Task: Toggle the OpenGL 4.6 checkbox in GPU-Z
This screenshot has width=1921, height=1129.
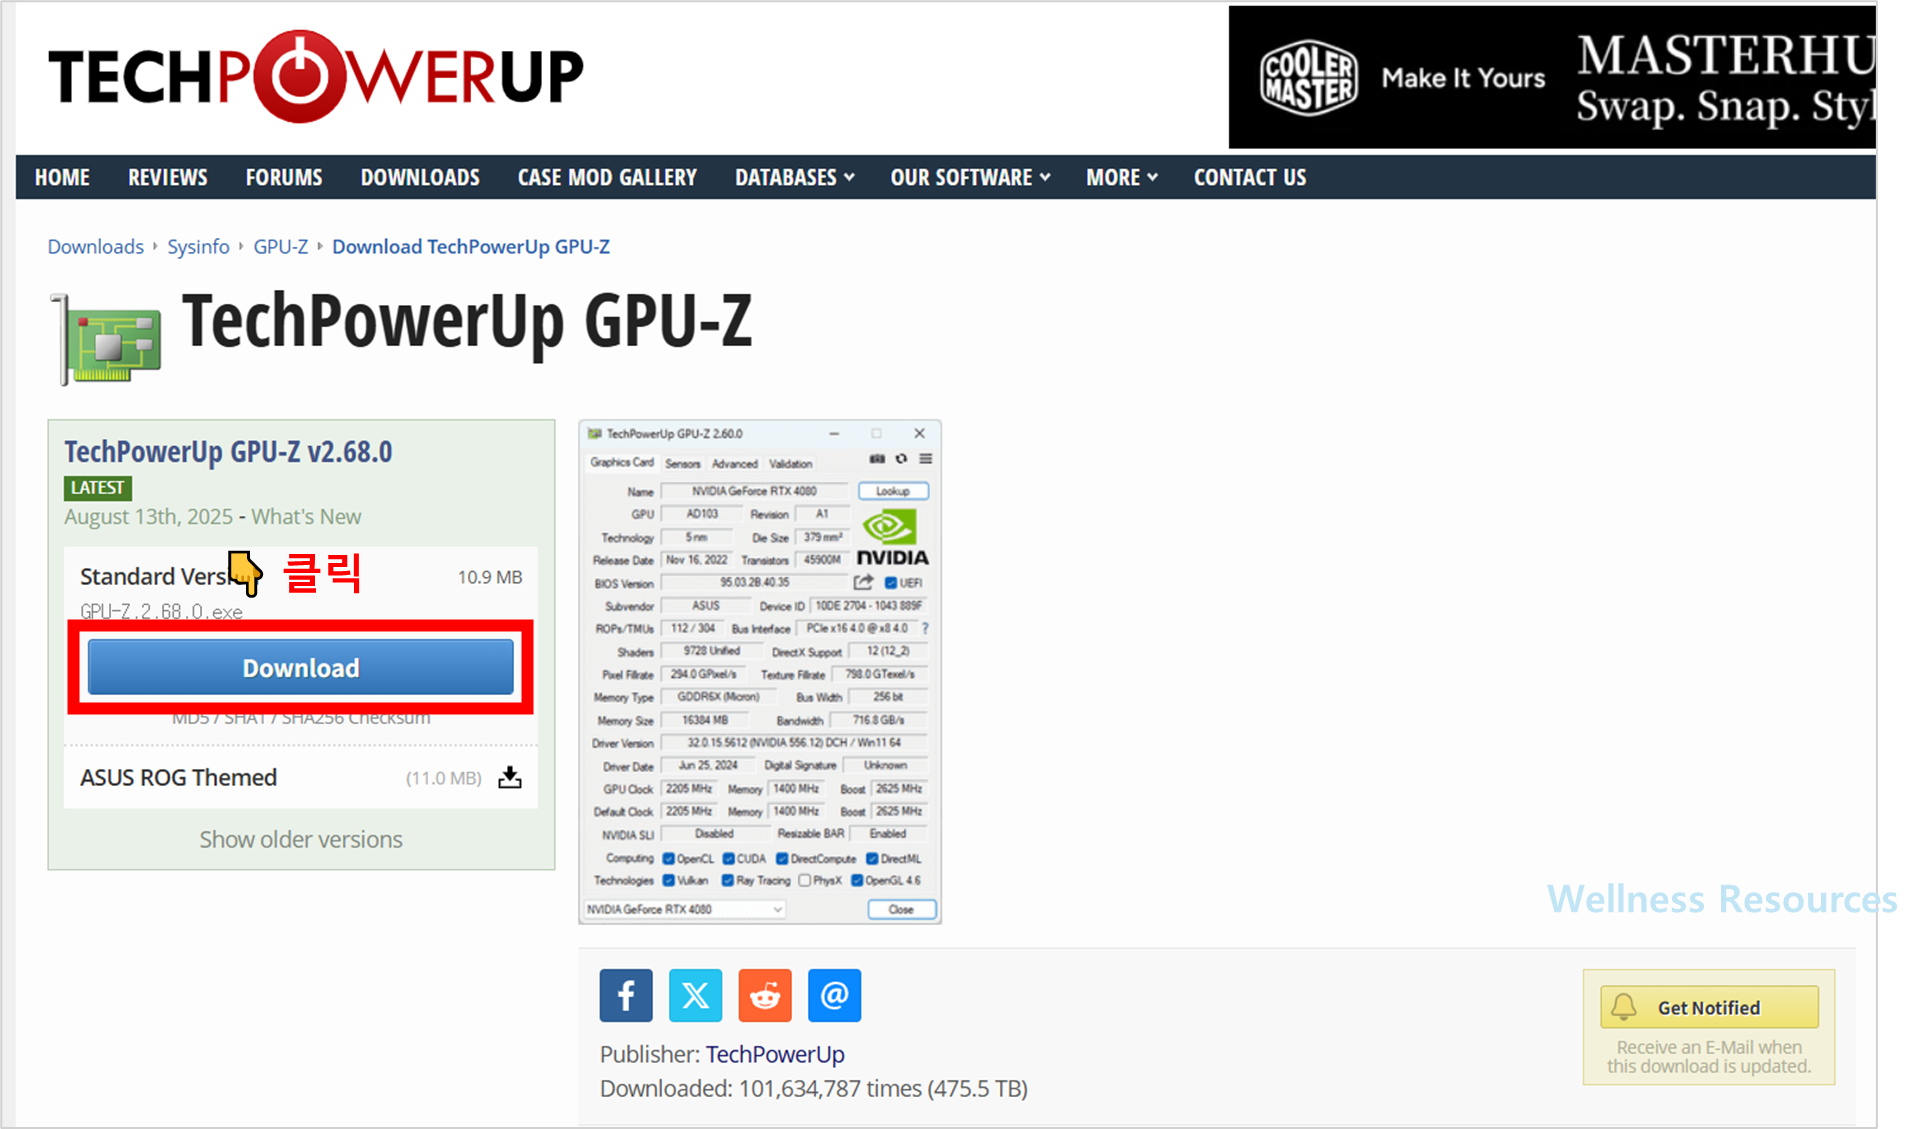Action: pos(857,881)
